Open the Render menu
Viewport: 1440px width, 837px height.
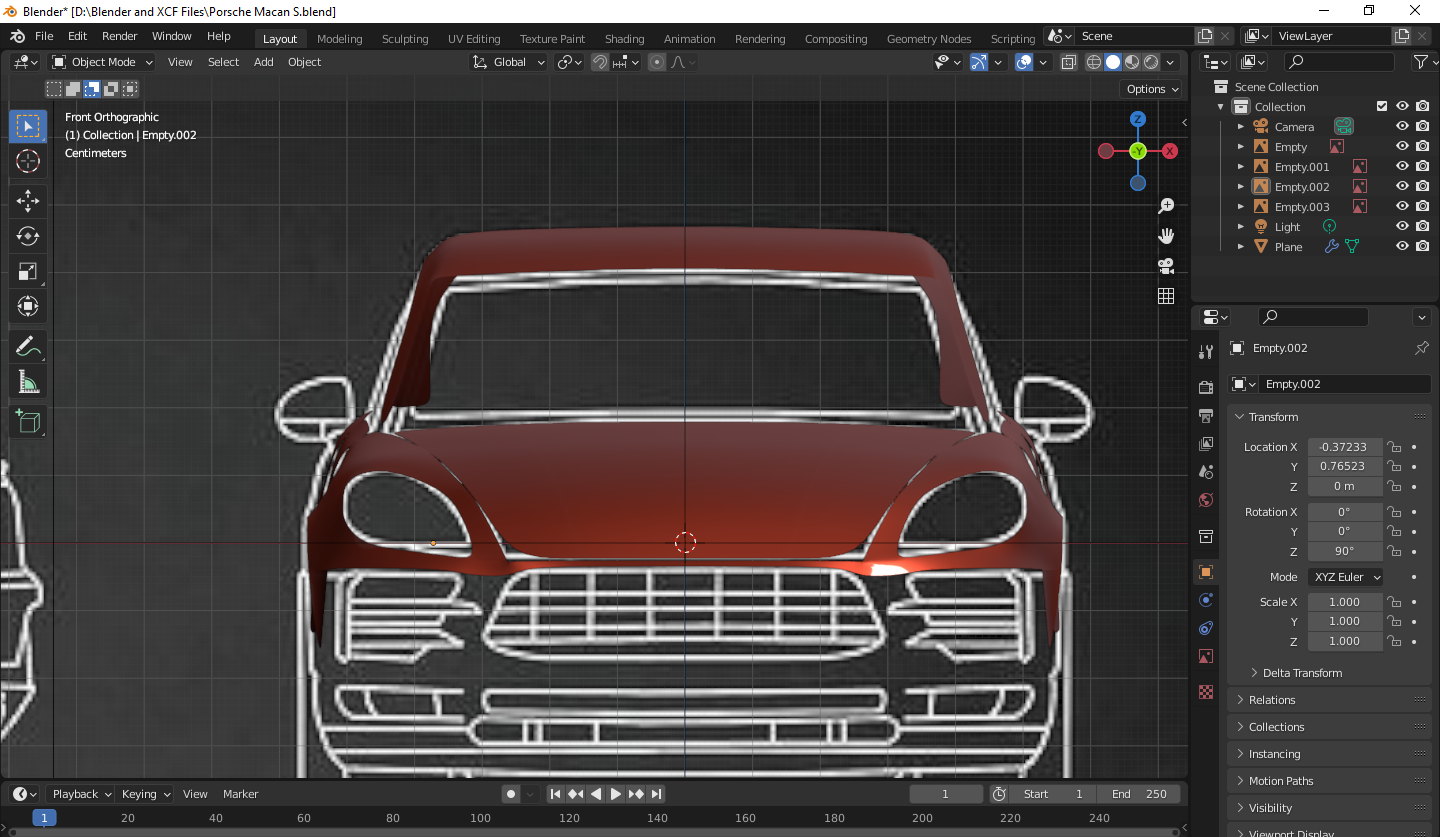tap(119, 36)
